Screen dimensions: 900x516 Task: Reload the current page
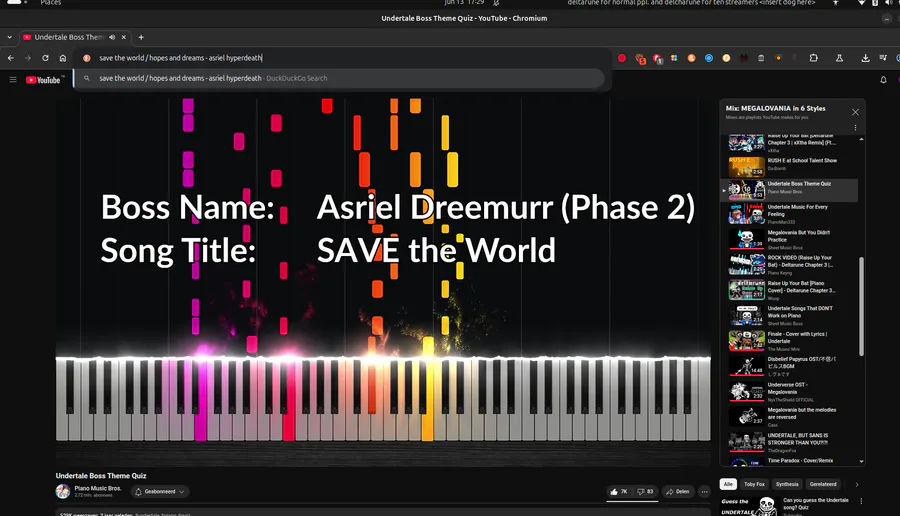click(45, 58)
